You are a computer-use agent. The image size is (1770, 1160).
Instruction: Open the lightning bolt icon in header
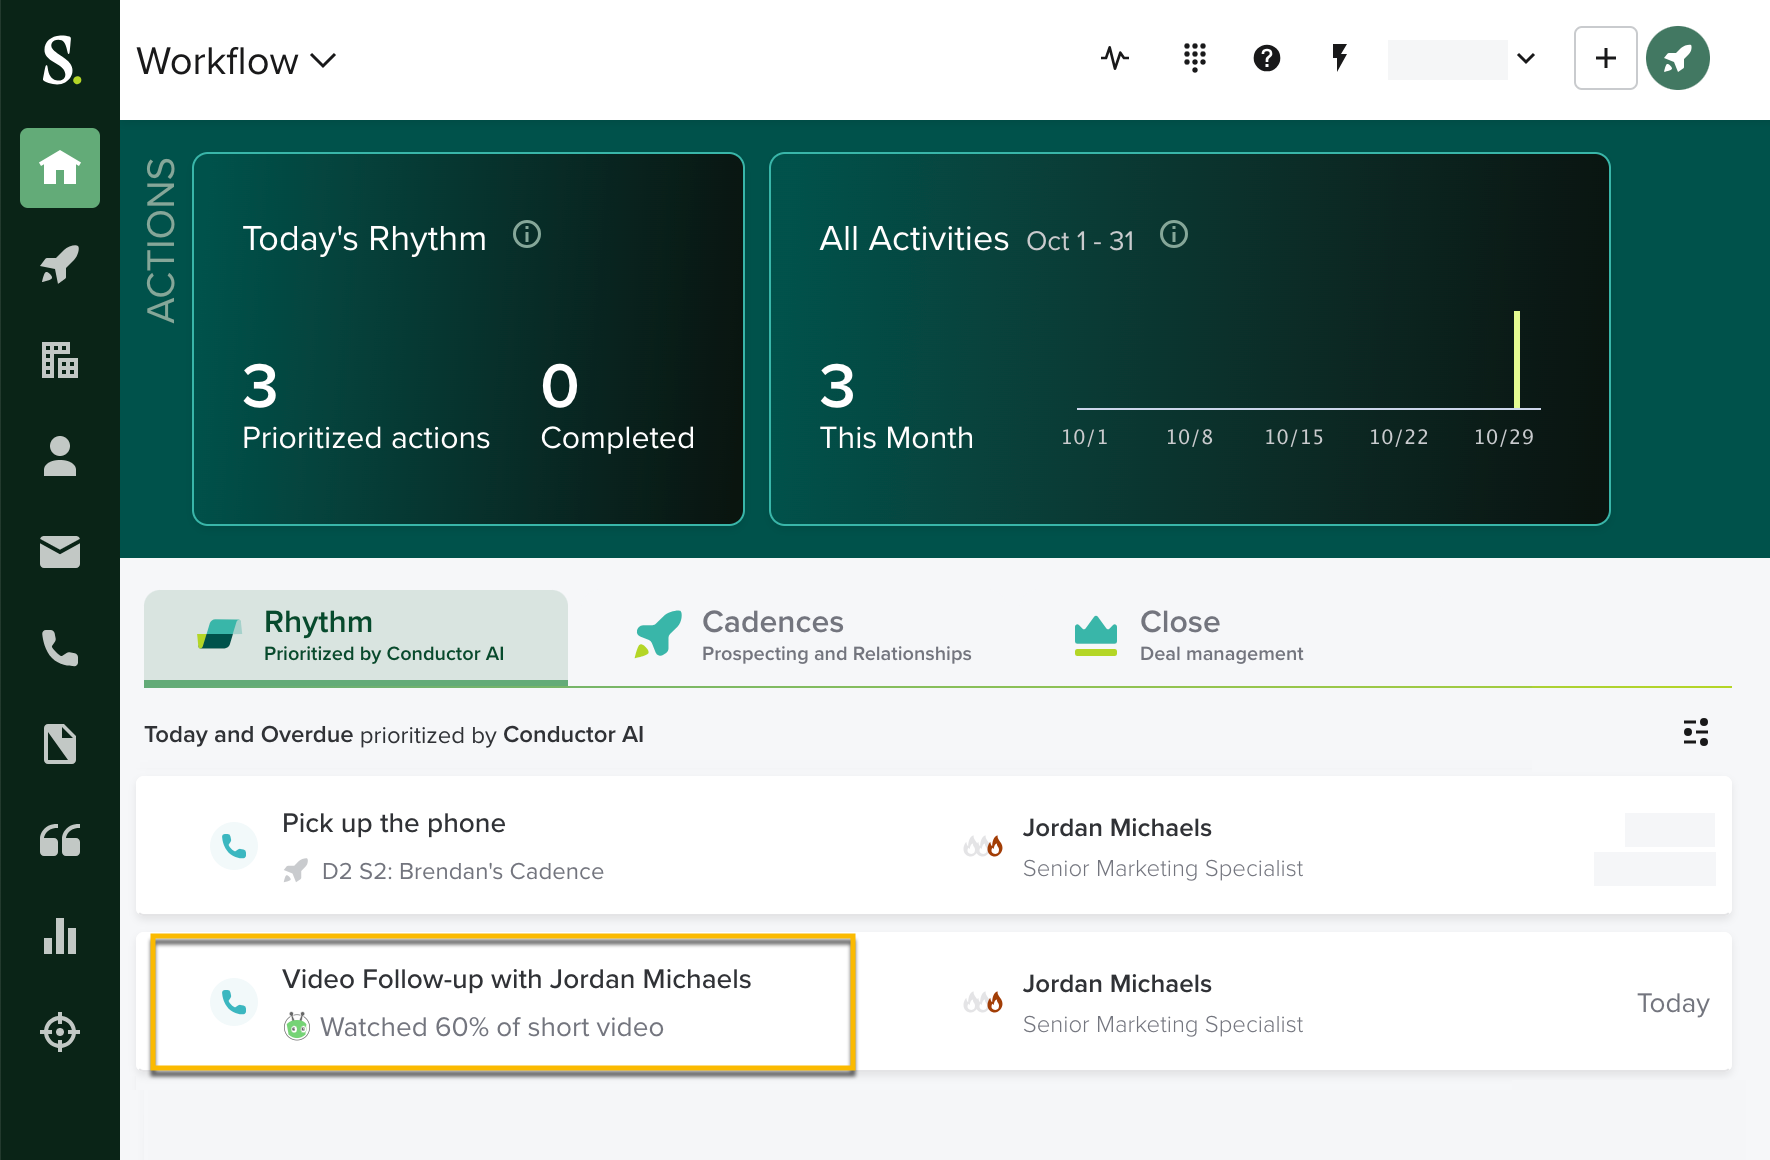tap(1340, 58)
